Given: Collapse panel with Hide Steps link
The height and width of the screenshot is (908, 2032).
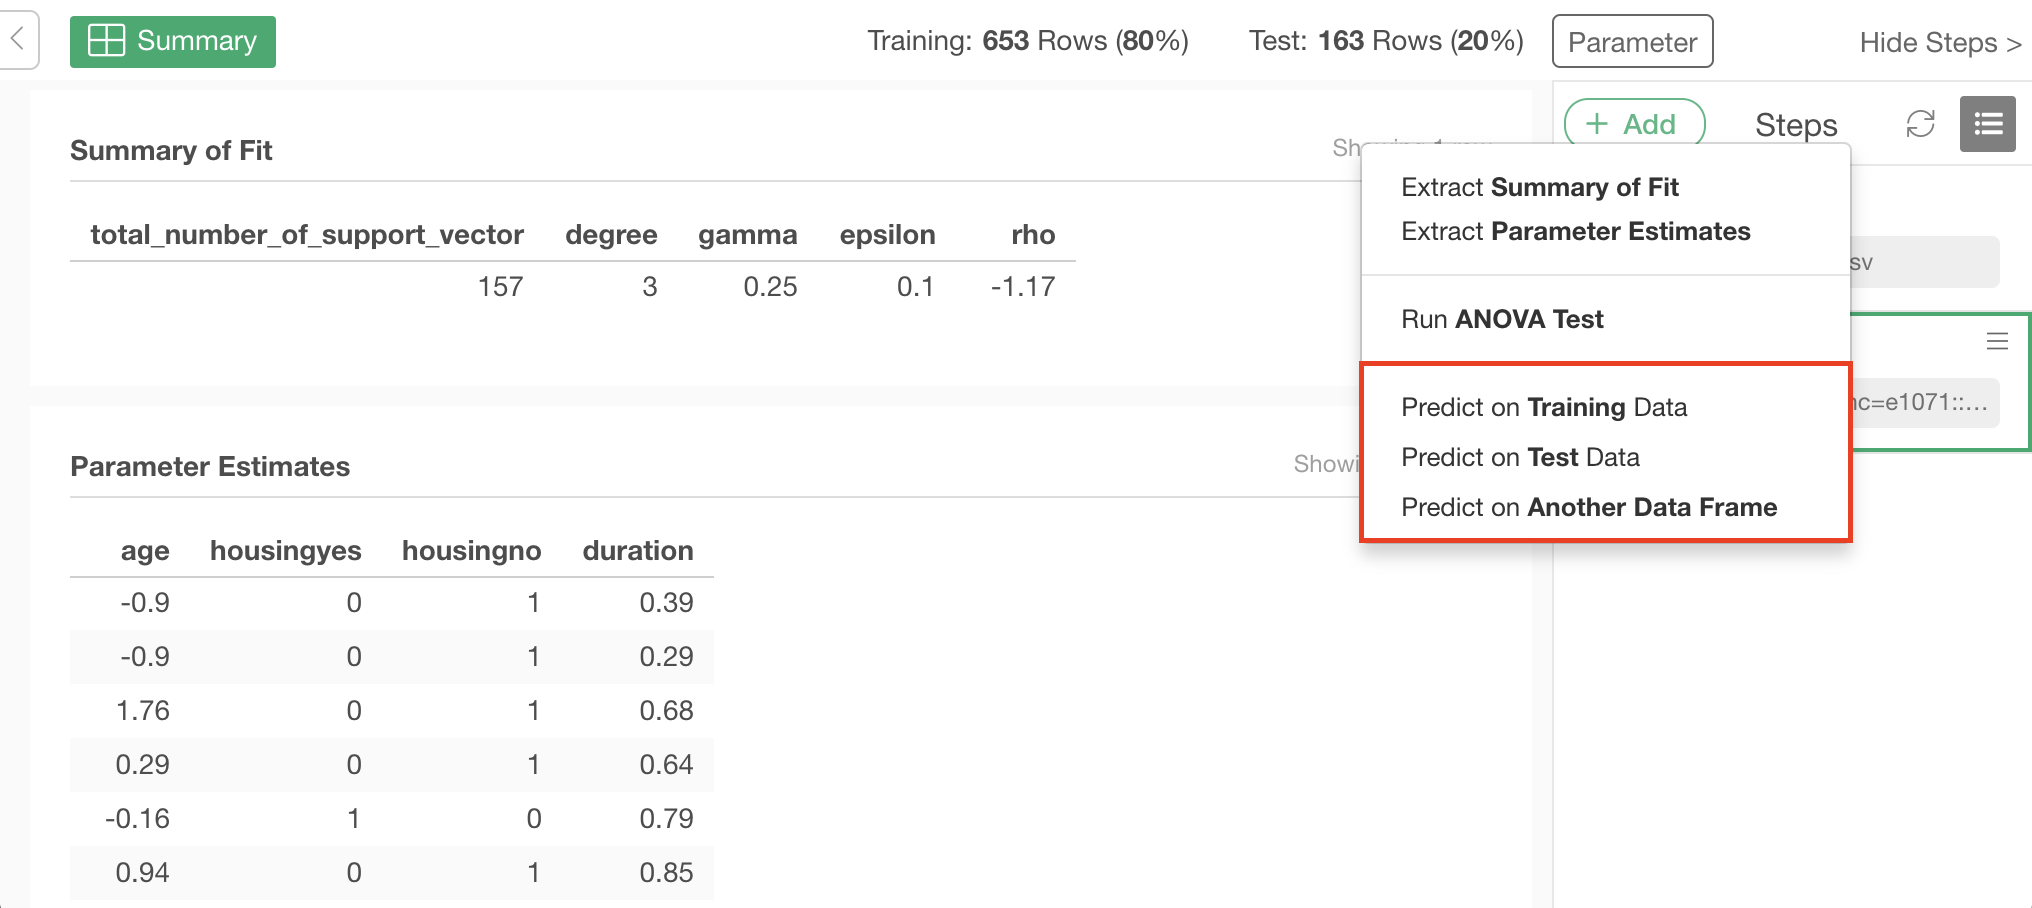Looking at the screenshot, I should [1939, 42].
